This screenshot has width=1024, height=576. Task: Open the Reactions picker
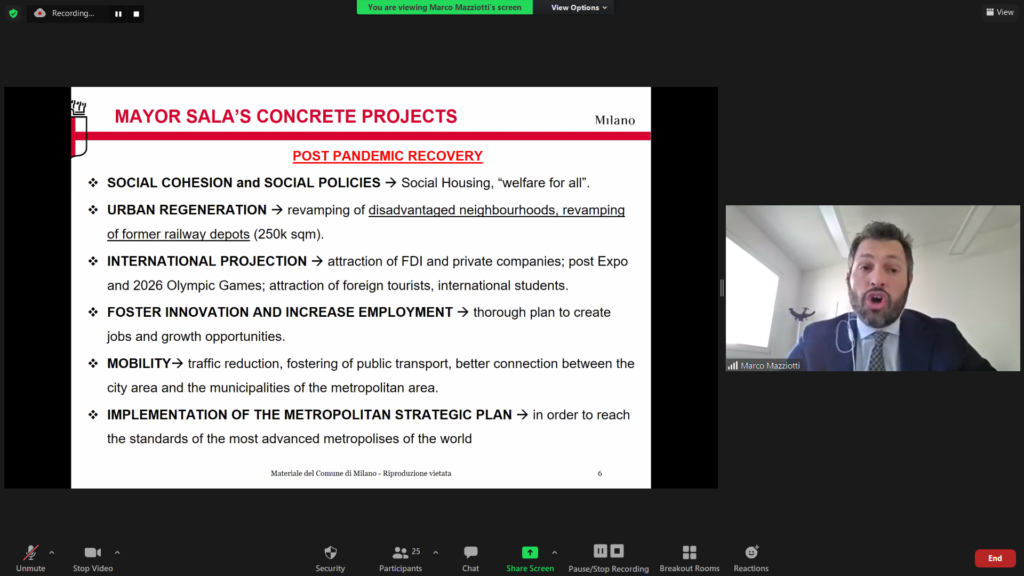click(751, 558)
